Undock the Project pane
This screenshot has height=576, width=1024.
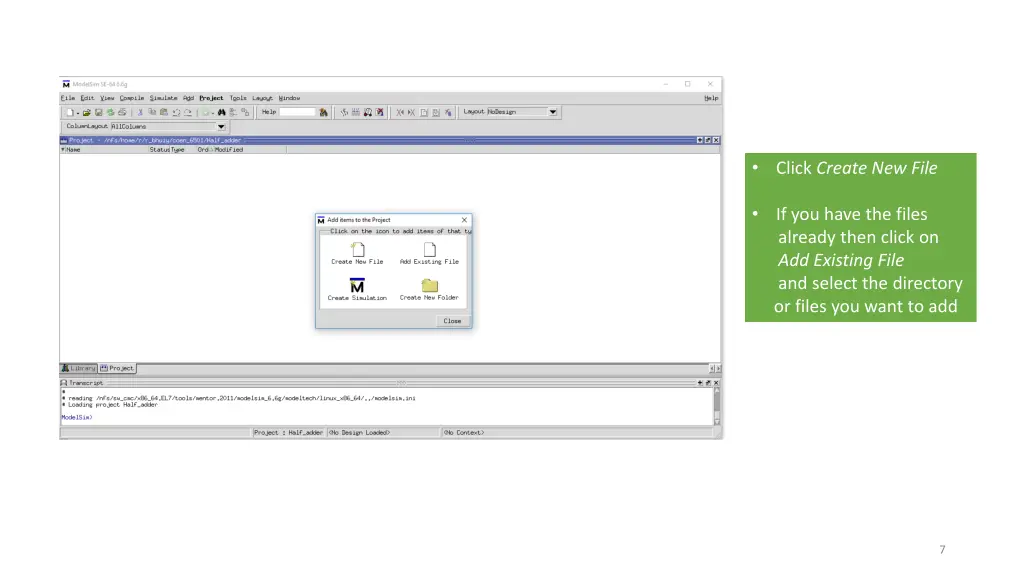tap(708, 140)
